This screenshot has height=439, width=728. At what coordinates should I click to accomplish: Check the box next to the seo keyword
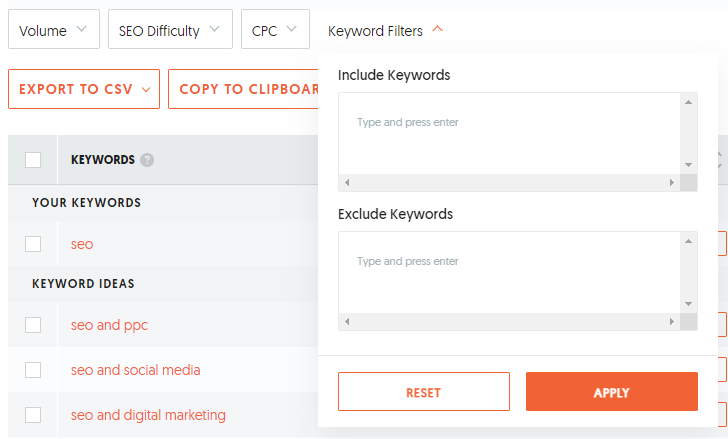point(33,244)
